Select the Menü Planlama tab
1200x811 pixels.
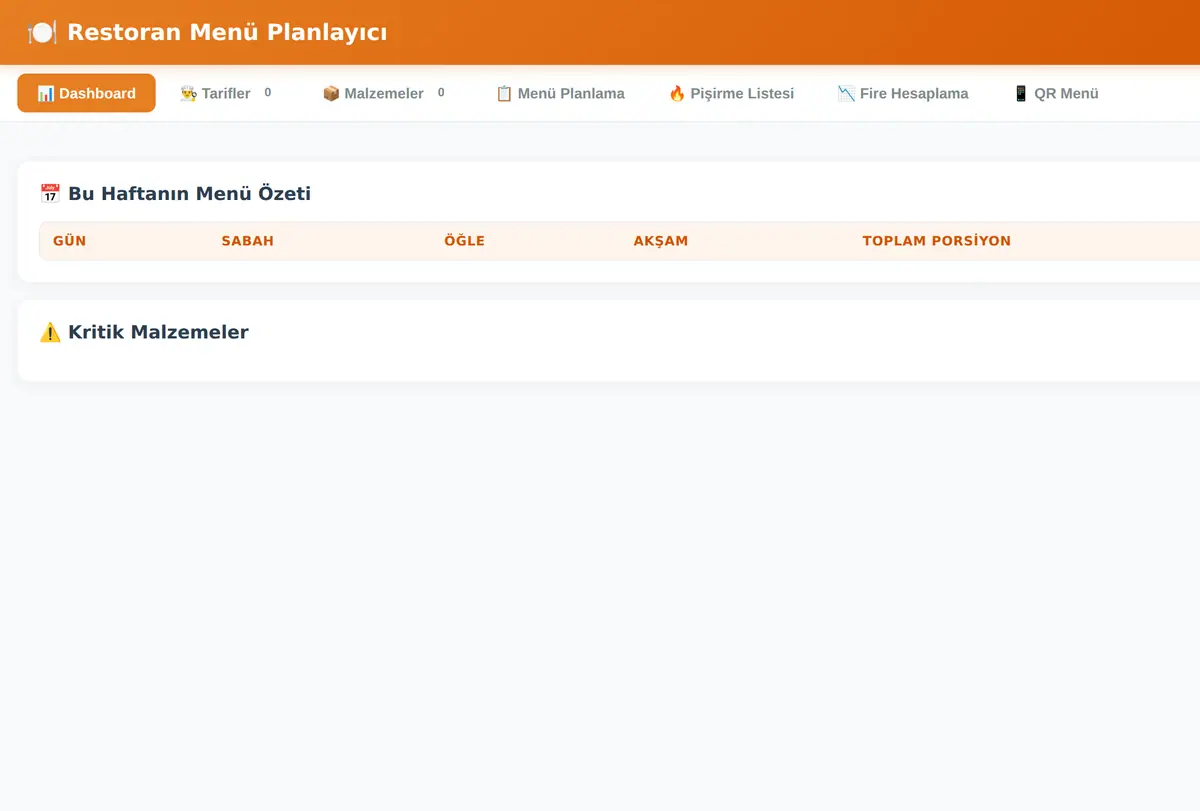point(560,93)
